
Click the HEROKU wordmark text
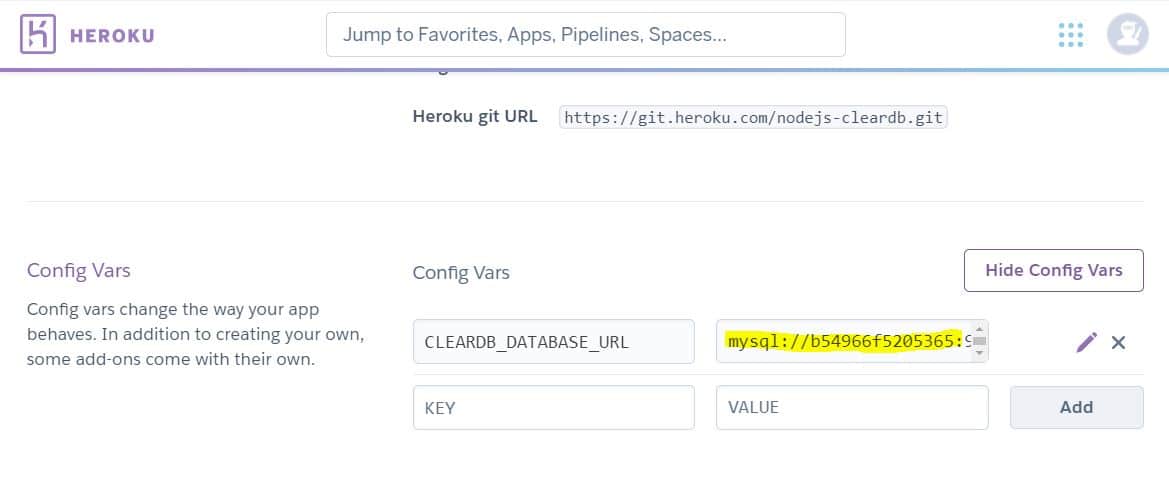(x=112, y=35)
